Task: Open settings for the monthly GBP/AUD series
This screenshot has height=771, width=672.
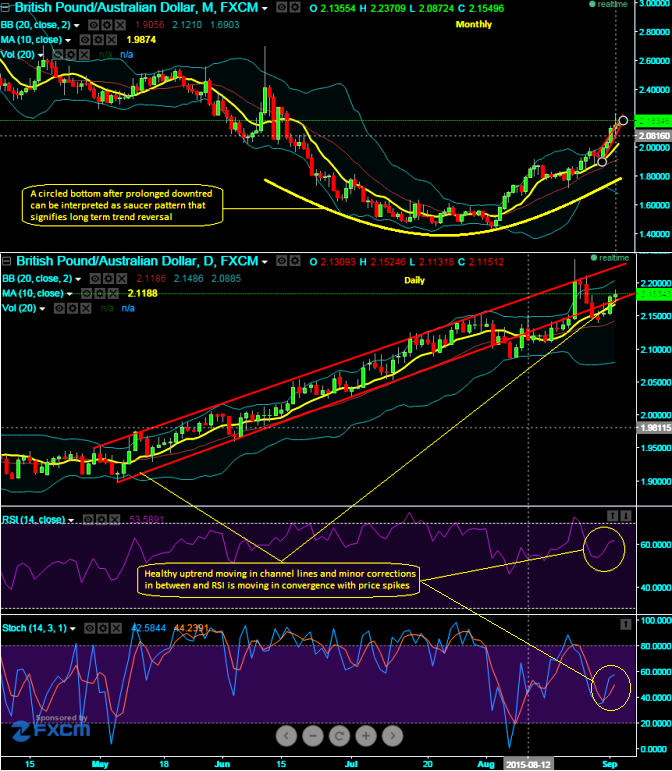Action: tap(294, 7)
